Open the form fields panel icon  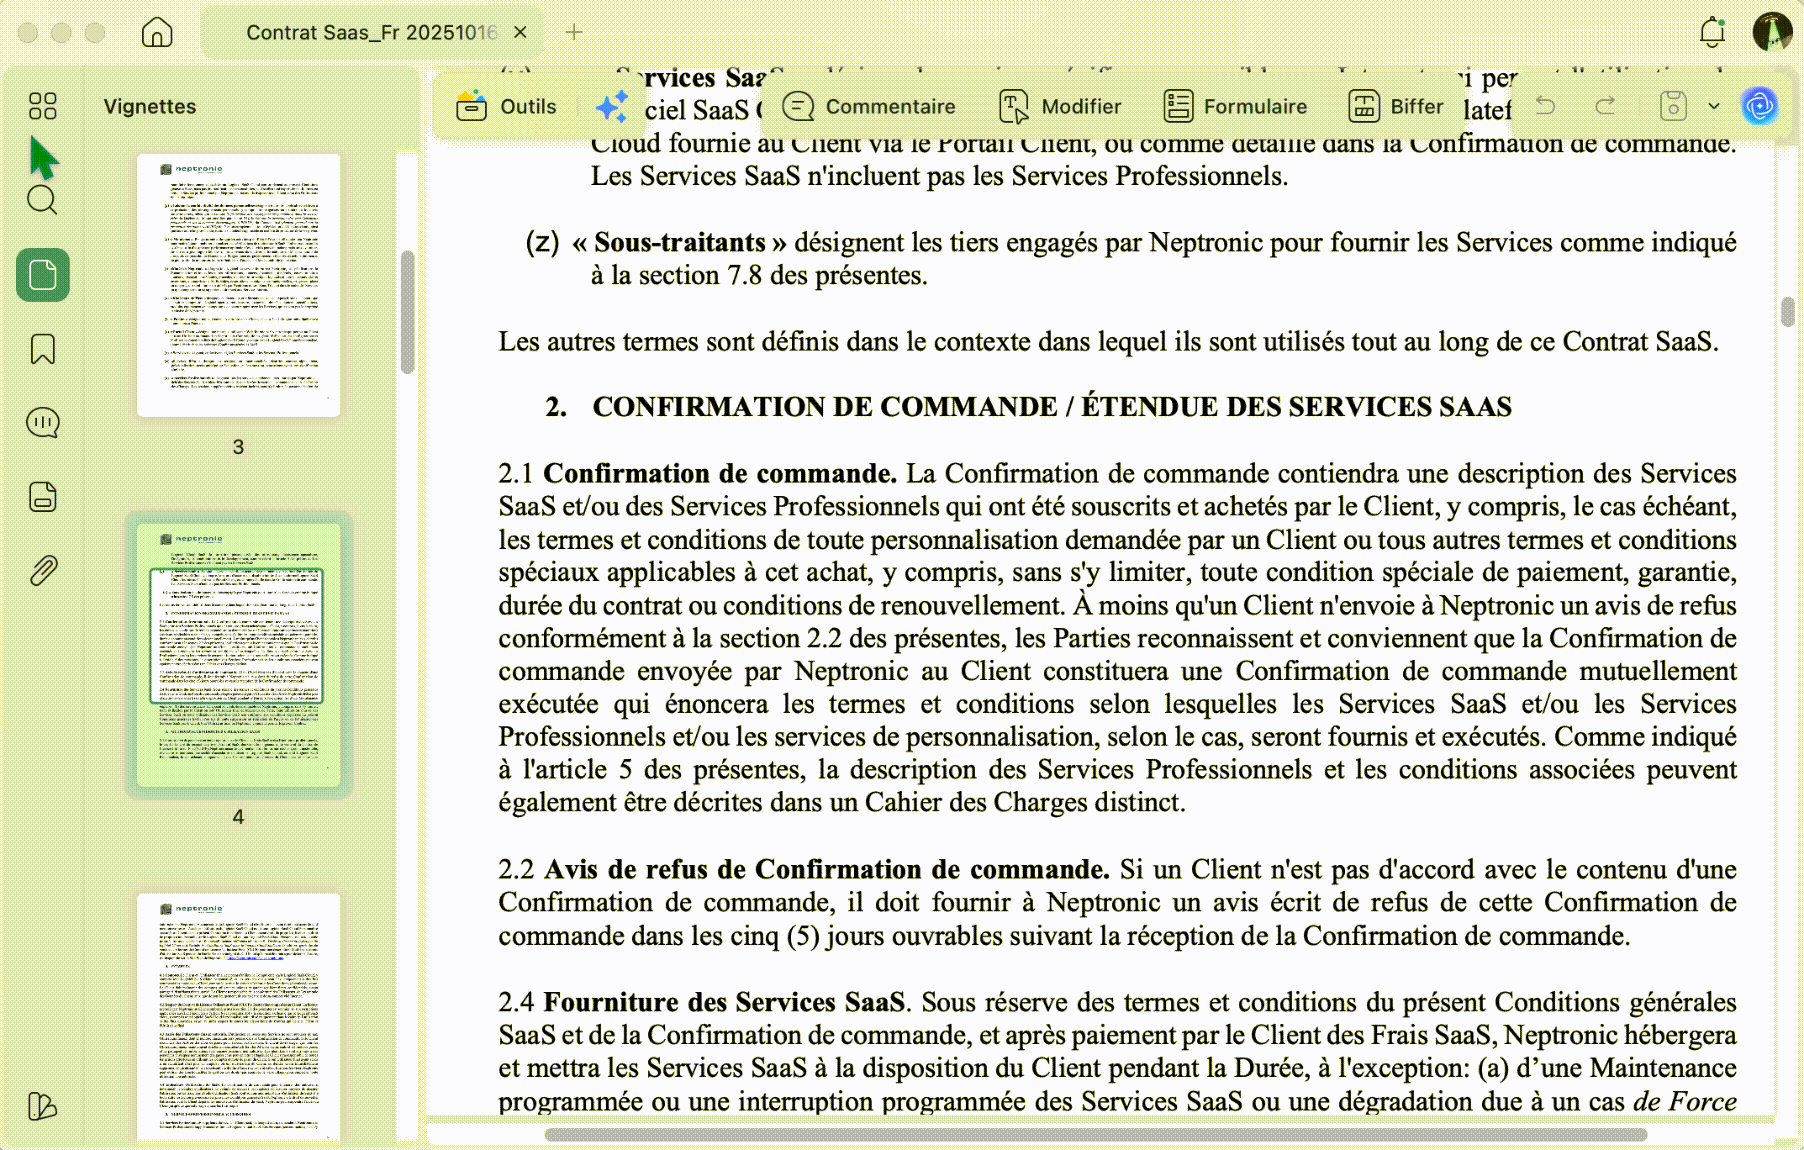click(43, 497)
